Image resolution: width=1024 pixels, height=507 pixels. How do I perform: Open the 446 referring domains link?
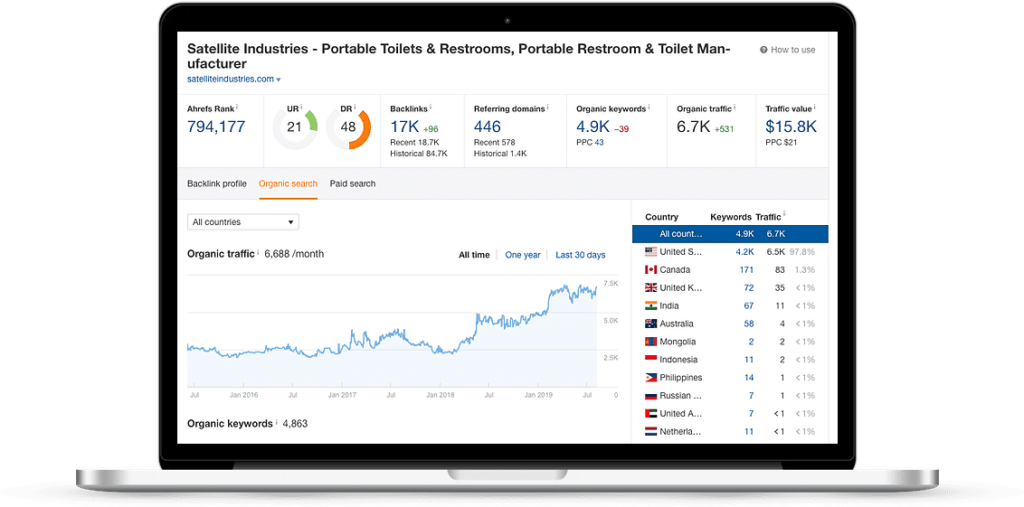487,127
